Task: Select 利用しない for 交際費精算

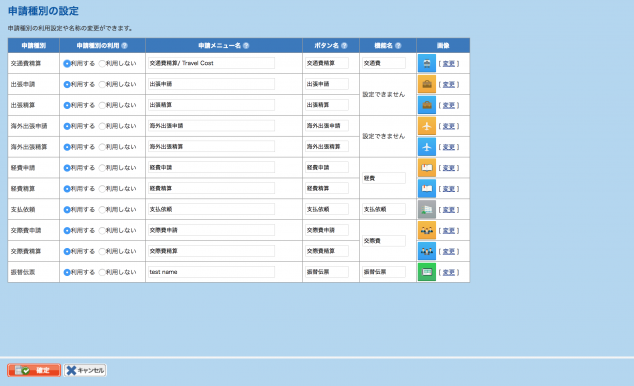Action: click(x=102, y=251)
